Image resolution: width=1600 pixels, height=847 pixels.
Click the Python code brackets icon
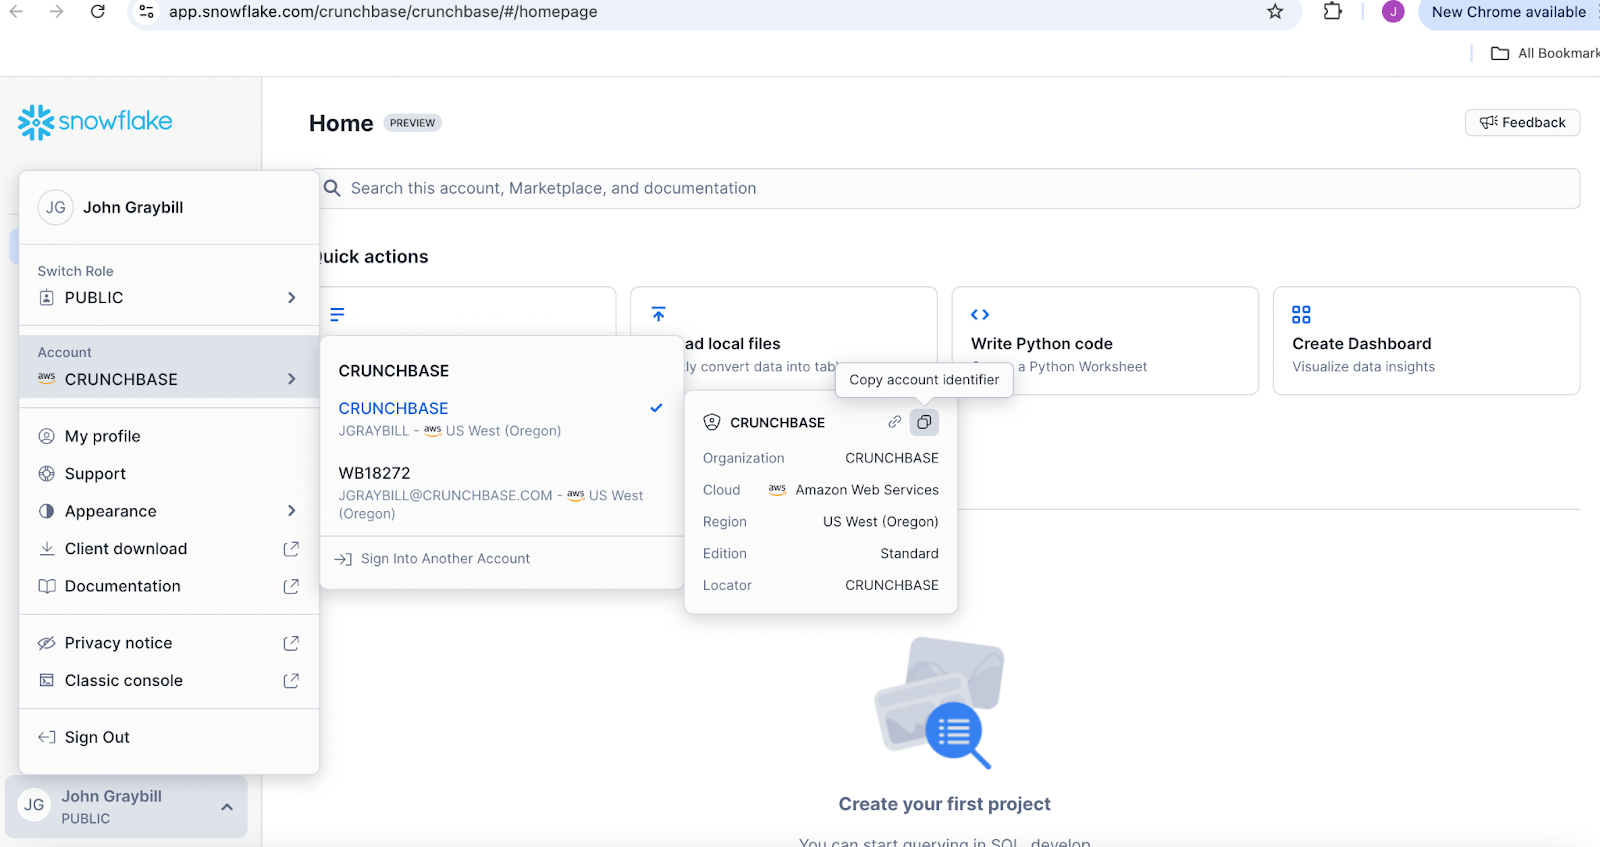(980, 314)
